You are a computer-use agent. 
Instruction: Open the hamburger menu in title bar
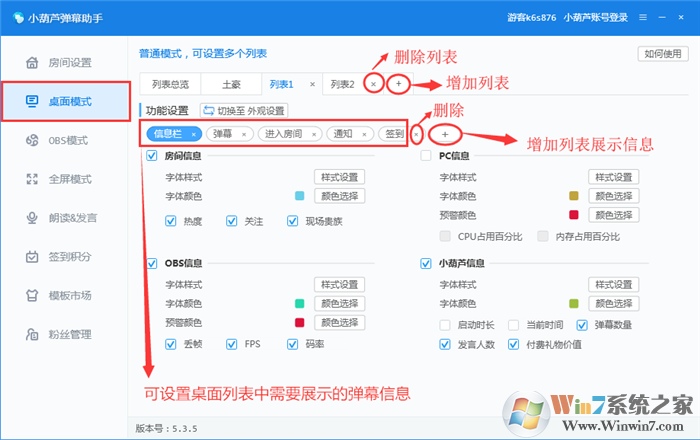643,17
